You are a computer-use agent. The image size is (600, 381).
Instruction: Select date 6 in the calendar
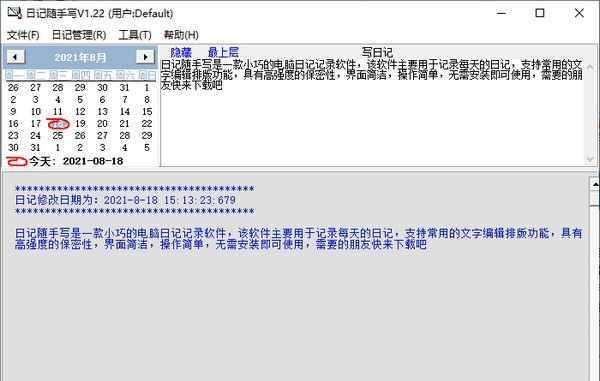(103, 99)
